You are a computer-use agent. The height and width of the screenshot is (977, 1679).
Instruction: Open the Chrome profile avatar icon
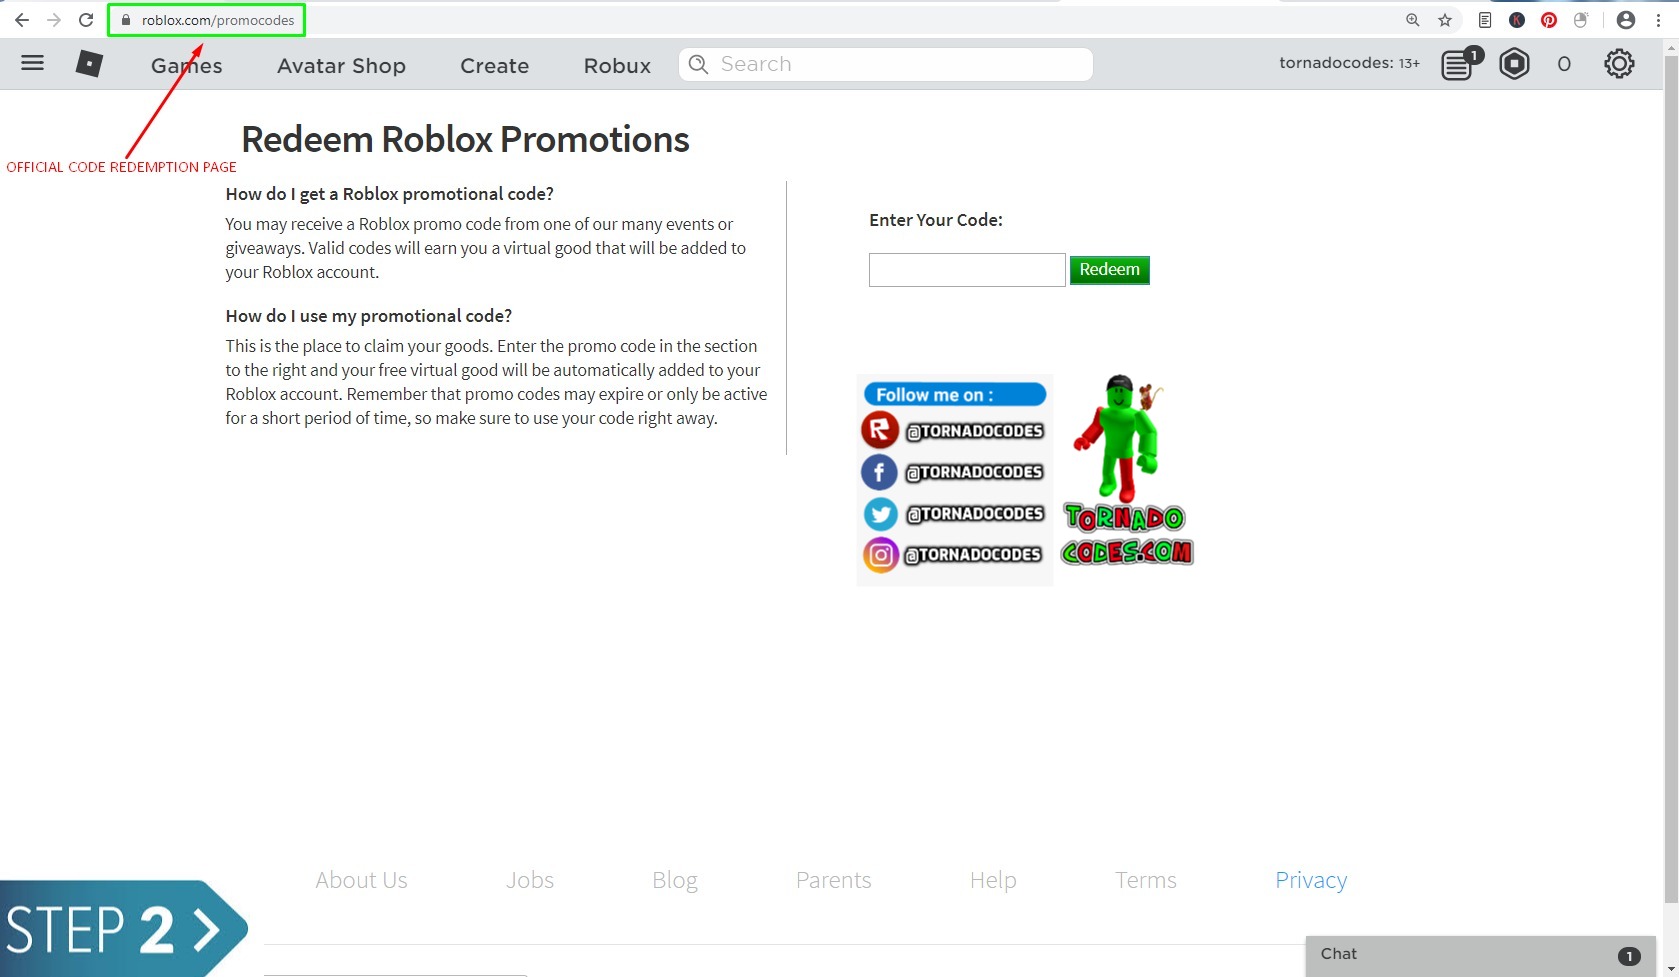tap(1626, 20)
